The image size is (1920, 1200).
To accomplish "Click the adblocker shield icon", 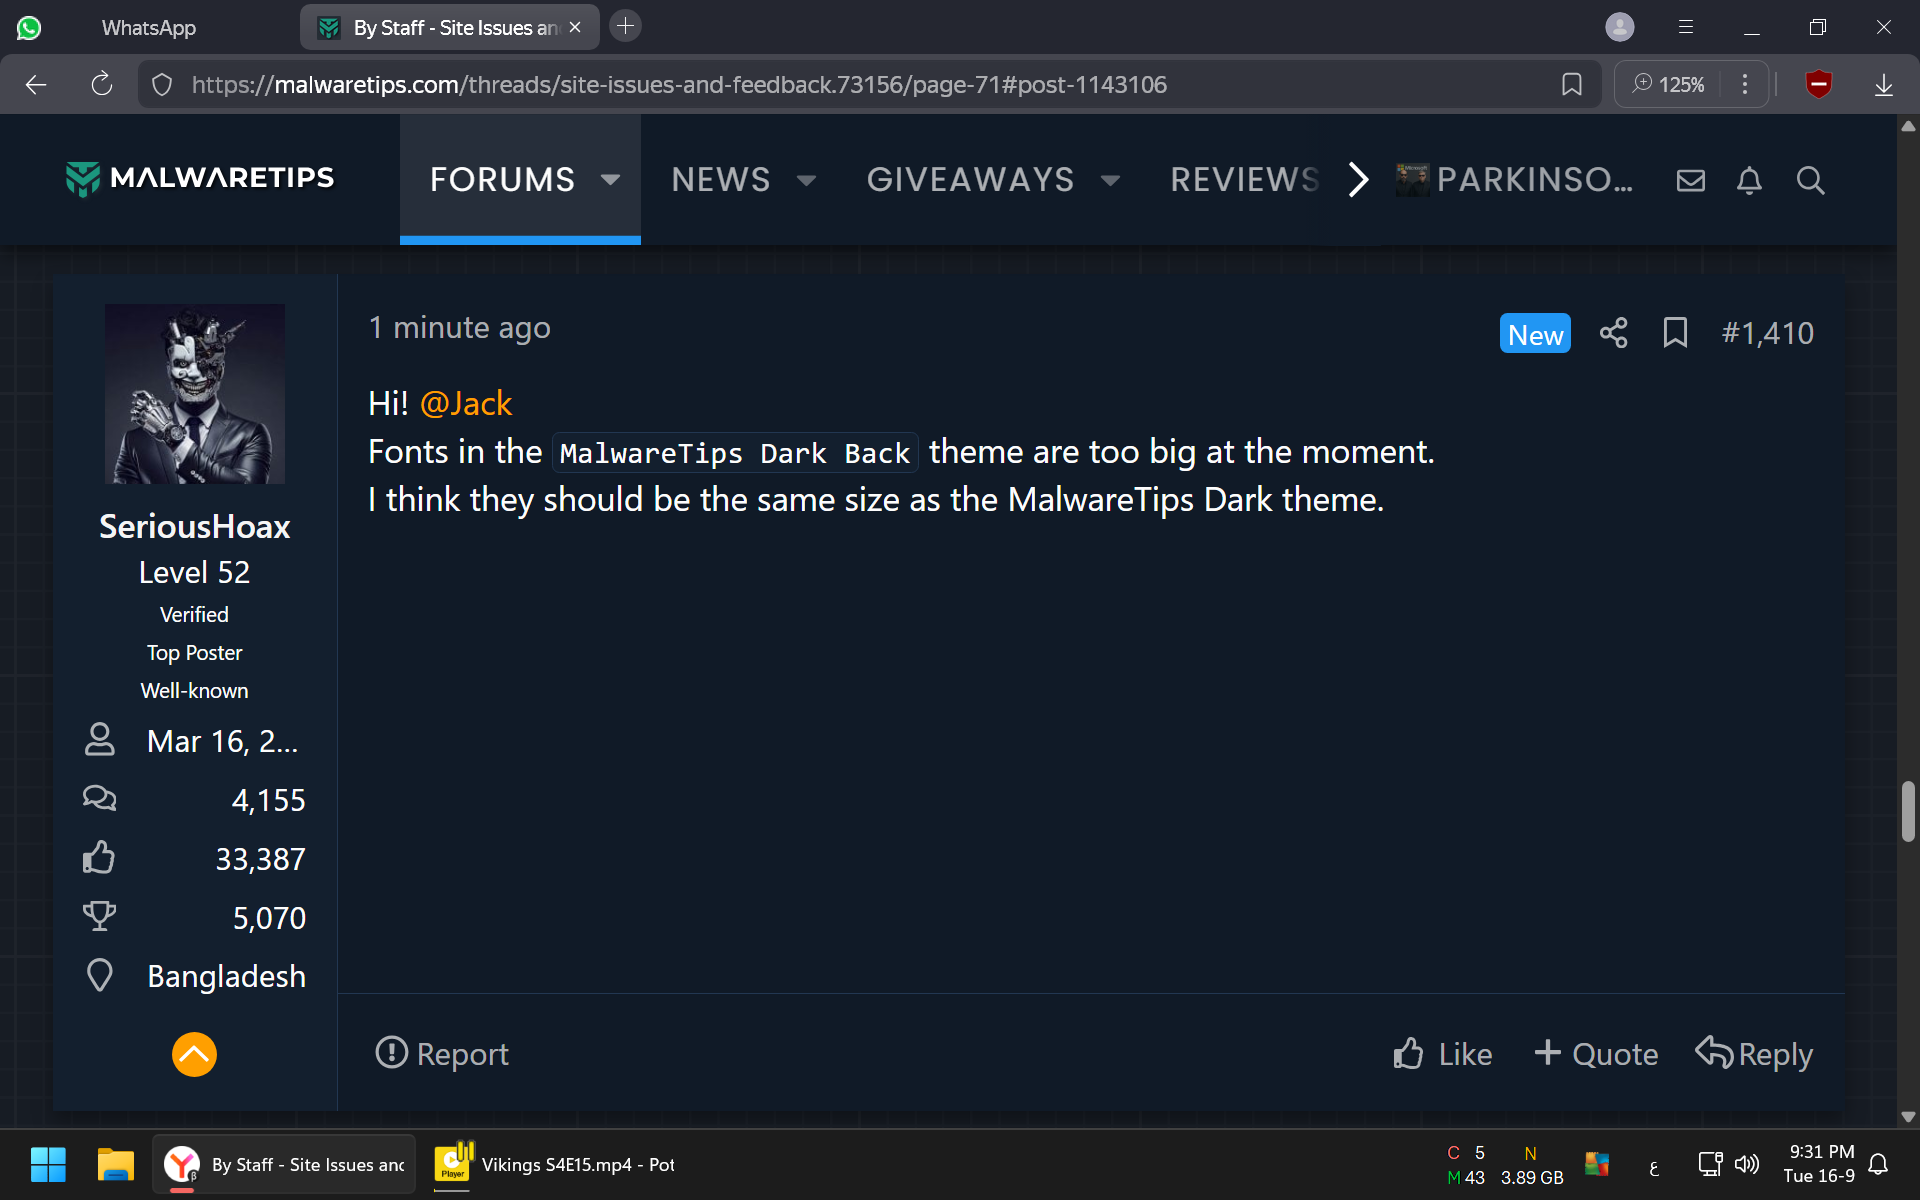I will [x=1818, y=84].
